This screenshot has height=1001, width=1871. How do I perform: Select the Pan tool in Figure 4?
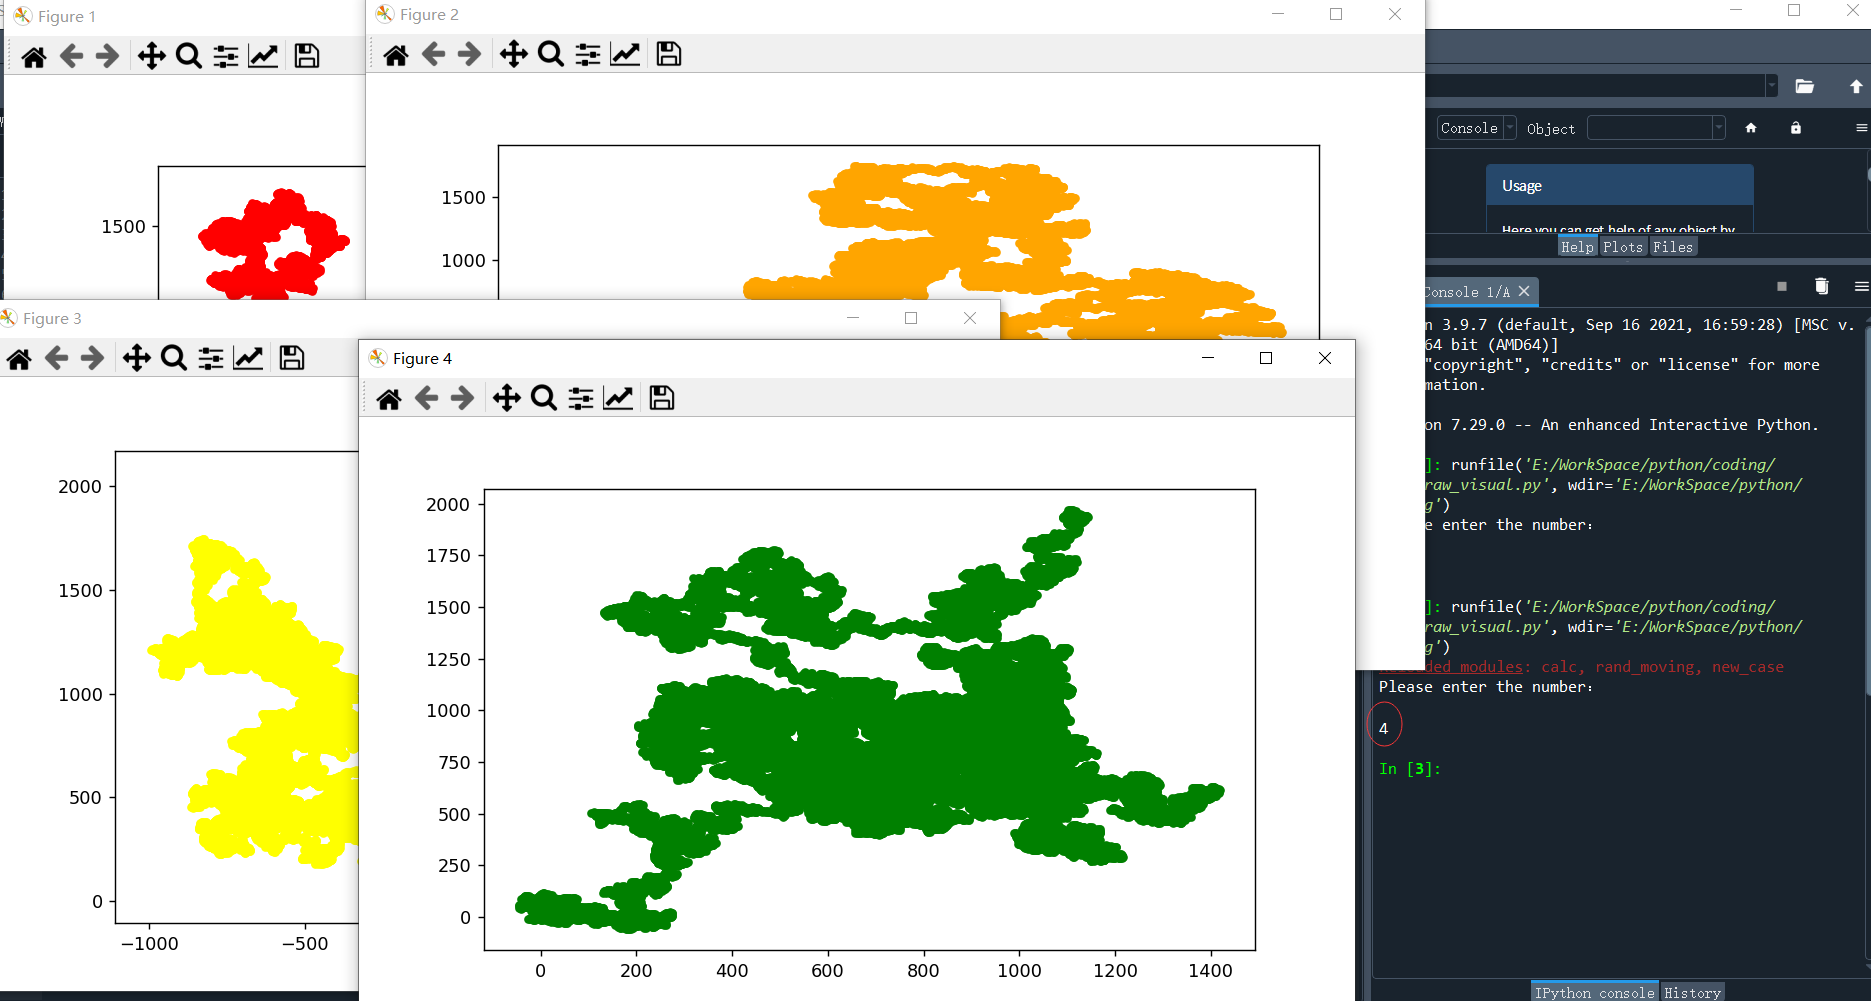coord(507,398)
